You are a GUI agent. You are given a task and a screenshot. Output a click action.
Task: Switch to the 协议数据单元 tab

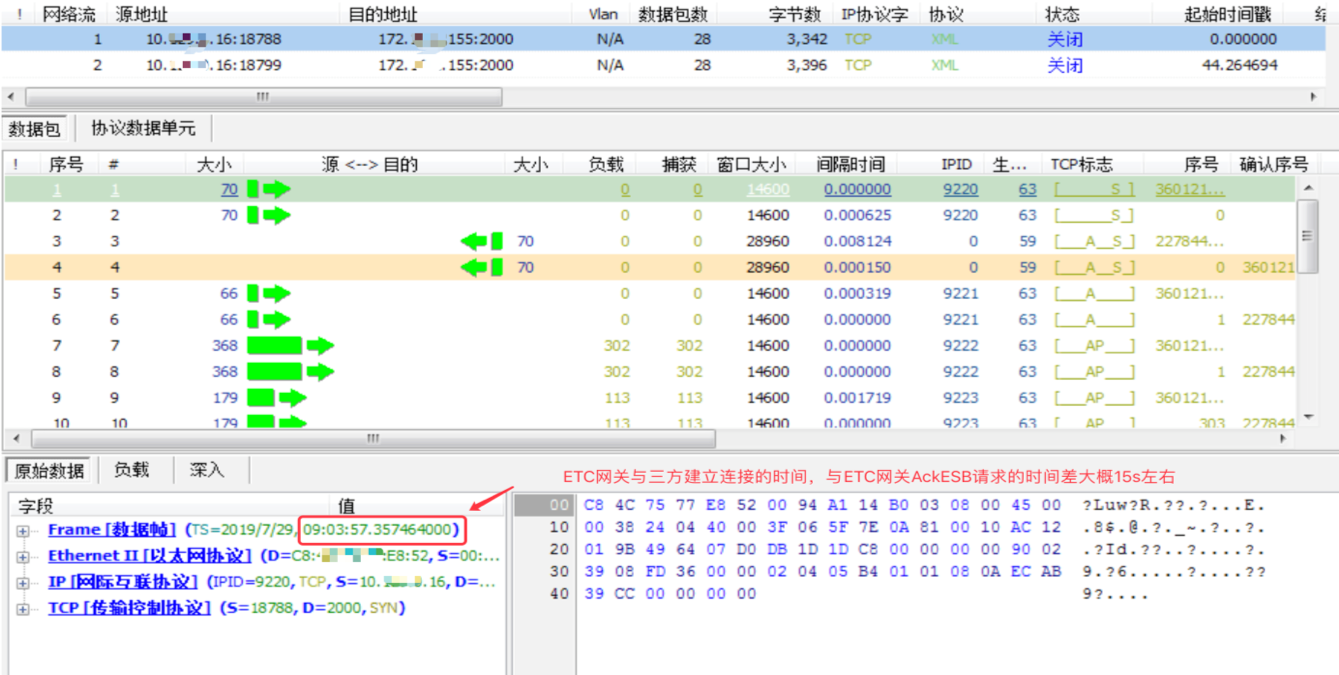pyautogui.click(x=143, y=129)
